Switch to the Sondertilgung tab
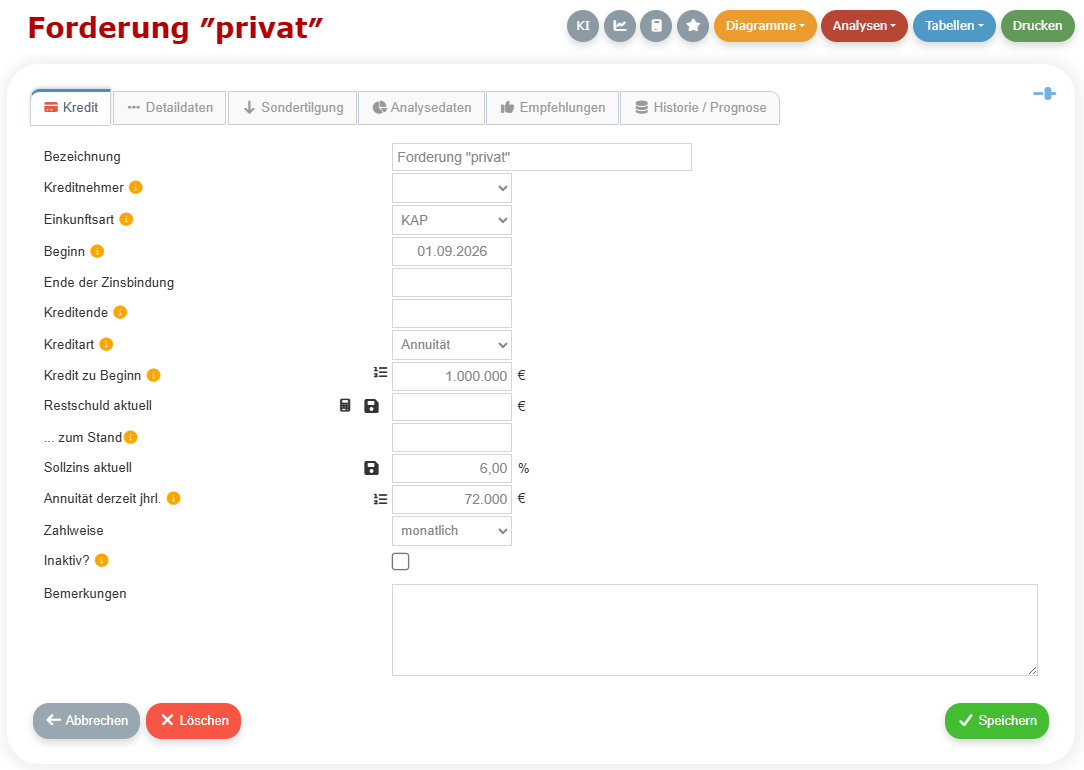The height and width of the screenshot is (770, 1084). pyautogui.click(x=292, y=108)
